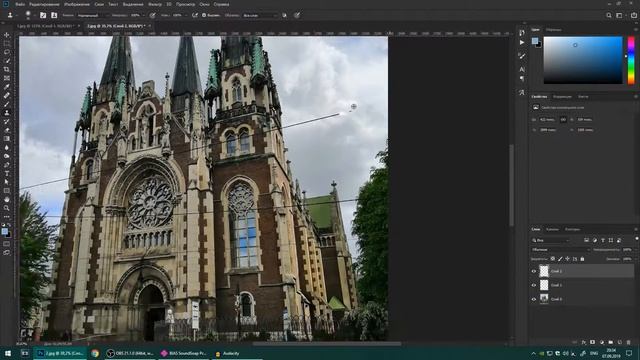Open the search icon at top right

click(x=609, y=15)
